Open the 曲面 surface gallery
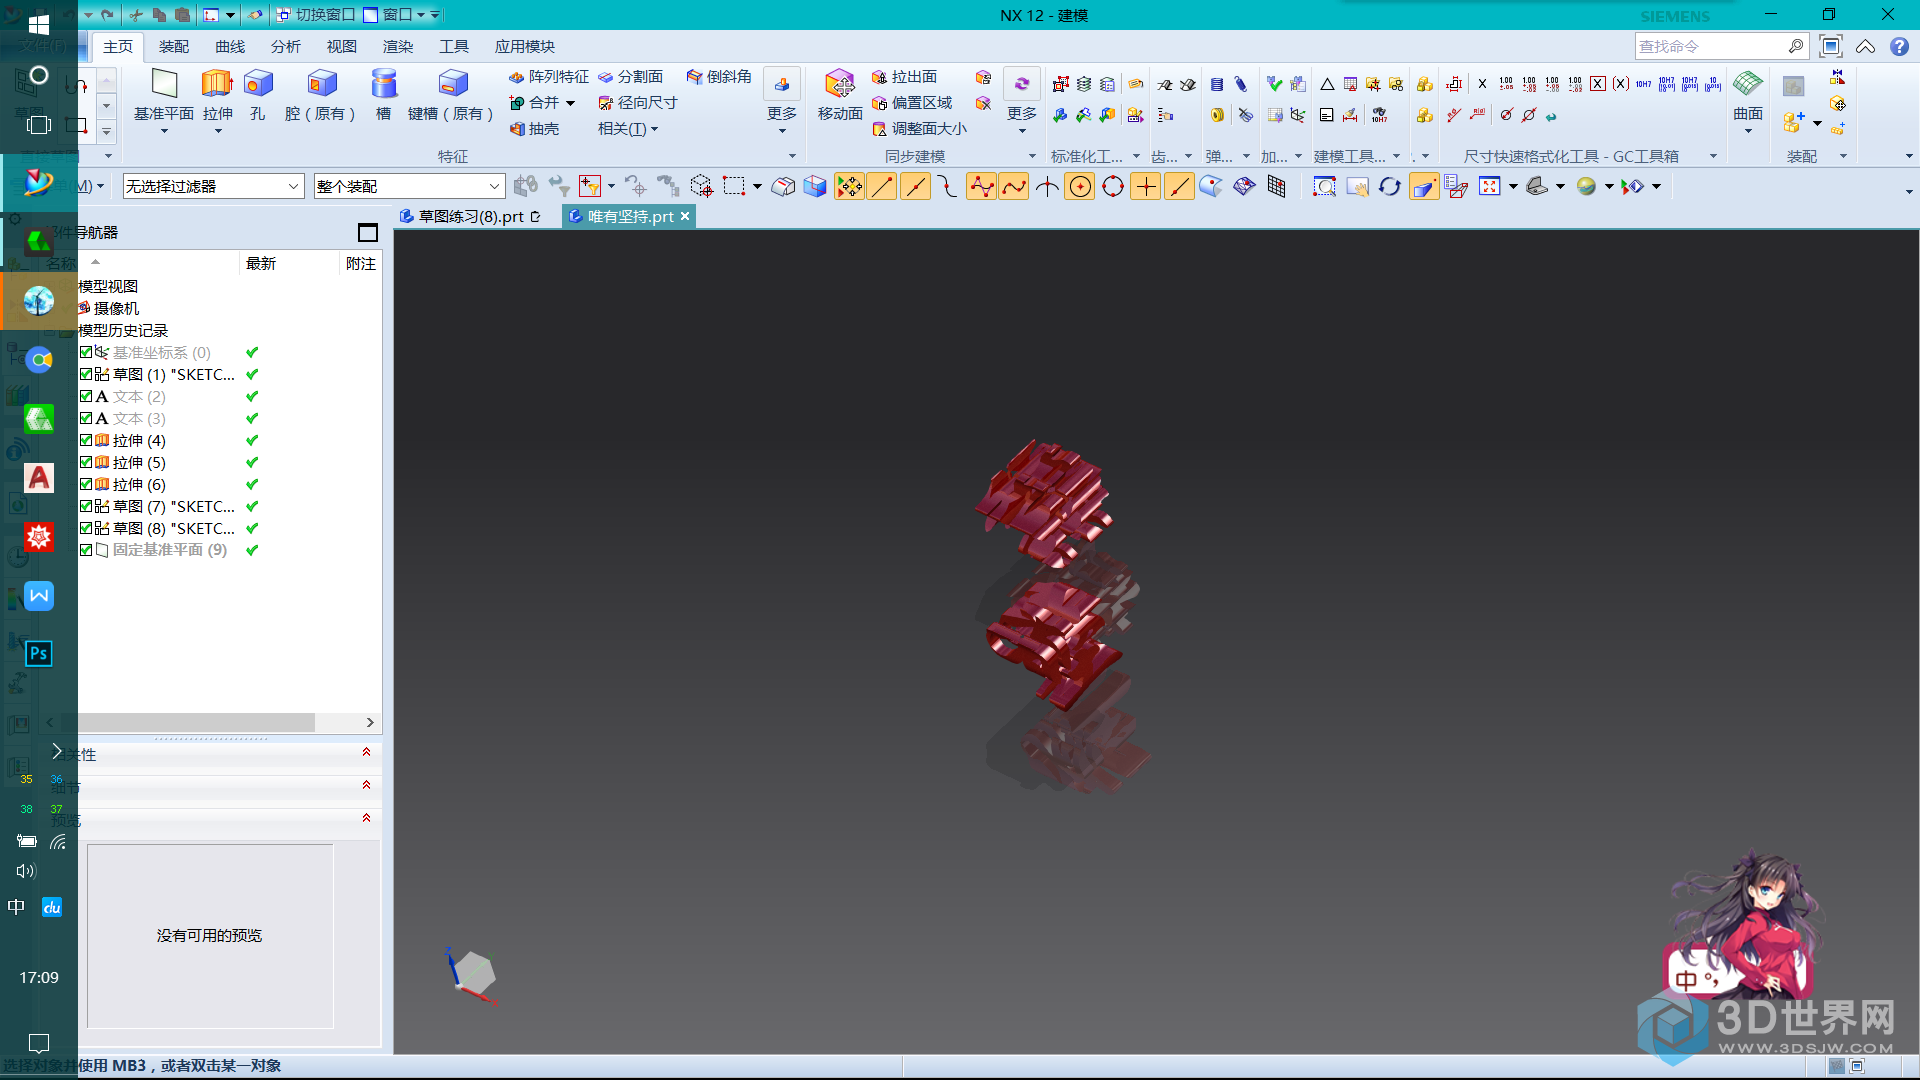This screenshot has height=1080, width=1920. click(x=1748, y=100)
